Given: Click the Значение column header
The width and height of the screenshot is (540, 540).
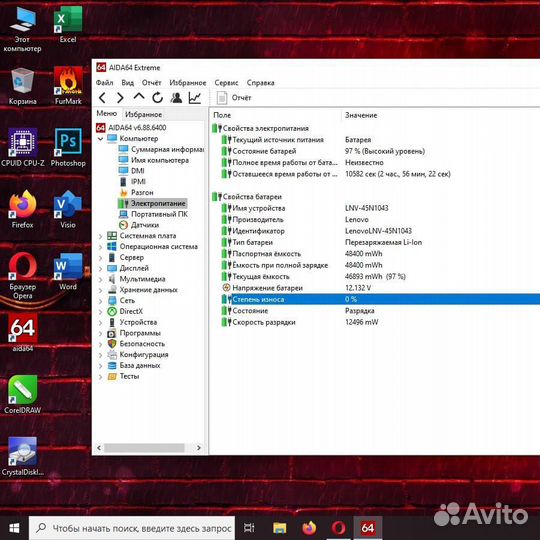Looking at the screenshot, I should click(x=361, y=115).
